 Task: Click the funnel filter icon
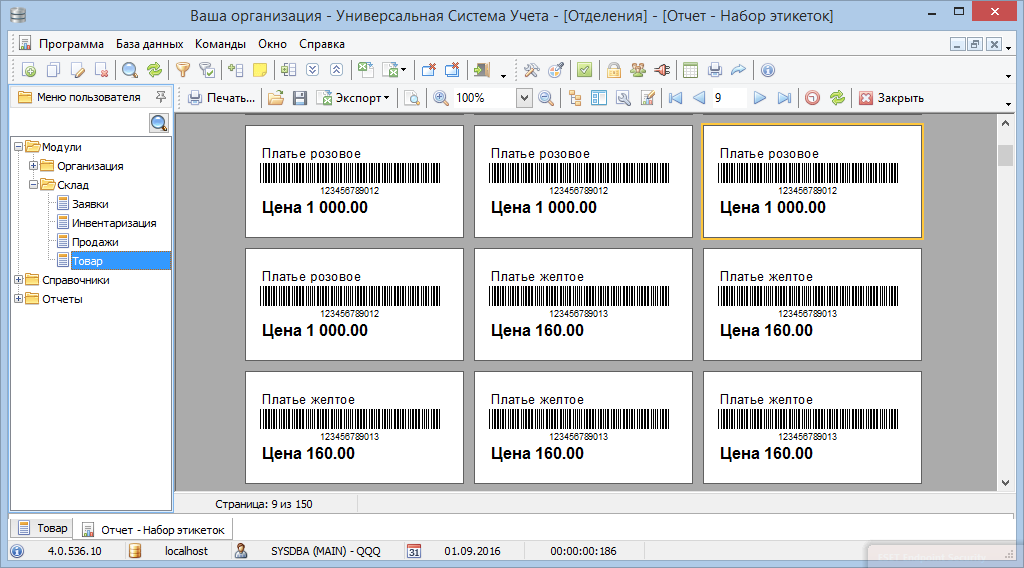[183, 70]
